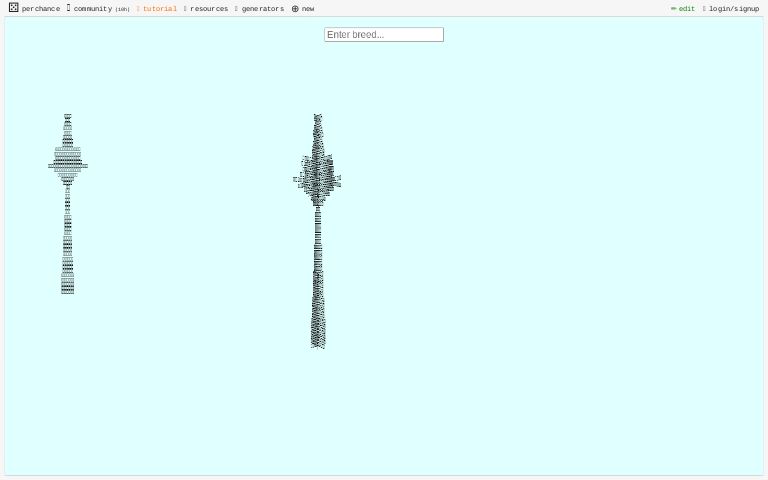Click the icon before resources
Screen dimensions: 768x480
pos(185,9)
